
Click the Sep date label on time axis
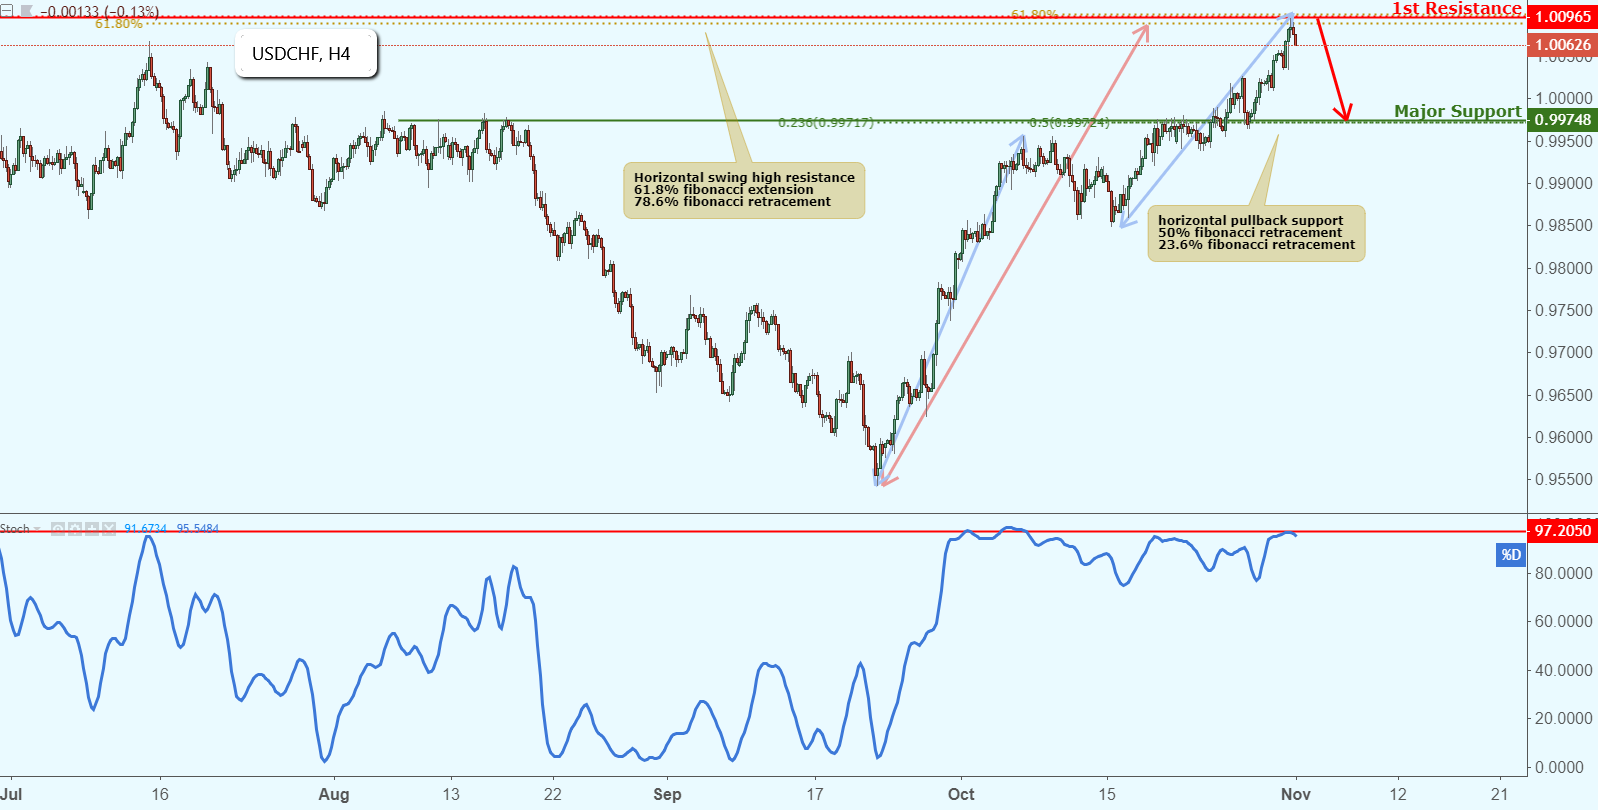667,794
